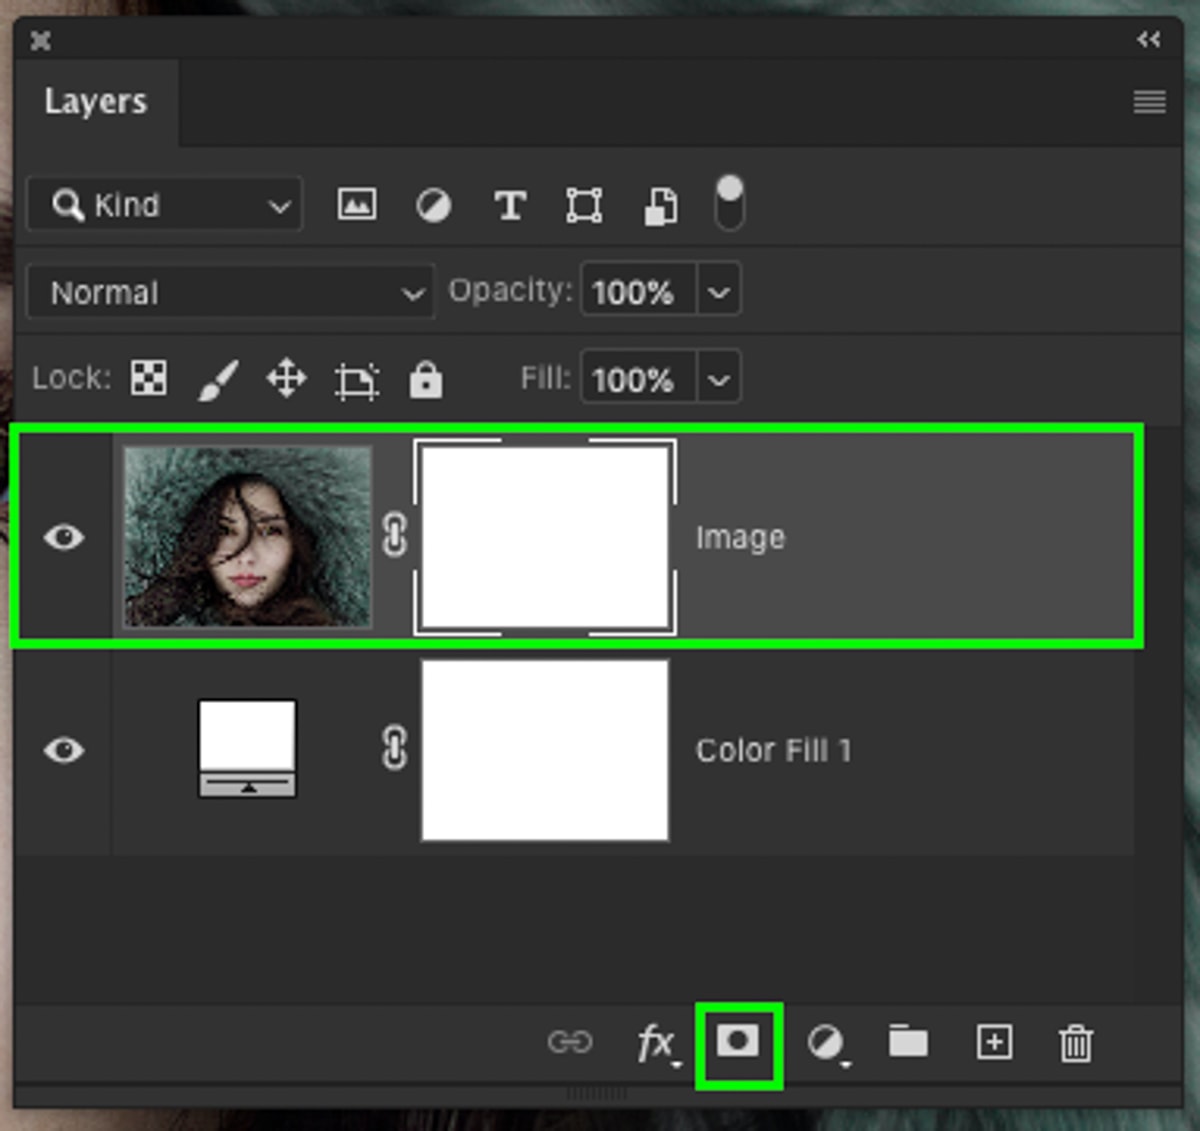Delete layer using trash icon
The image size is (1200, 1131).
[1075, 1043]
